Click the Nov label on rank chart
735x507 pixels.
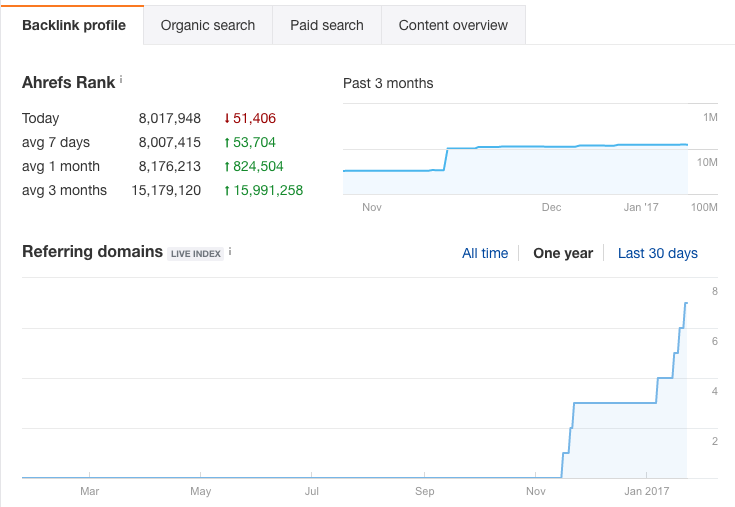pos(372,207)
